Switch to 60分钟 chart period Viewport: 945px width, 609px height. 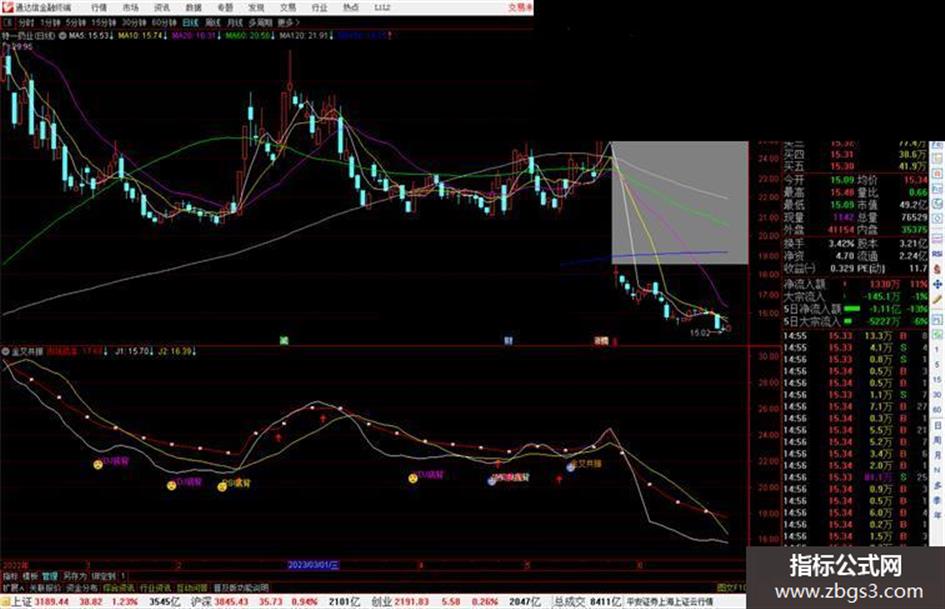point(164,23)
